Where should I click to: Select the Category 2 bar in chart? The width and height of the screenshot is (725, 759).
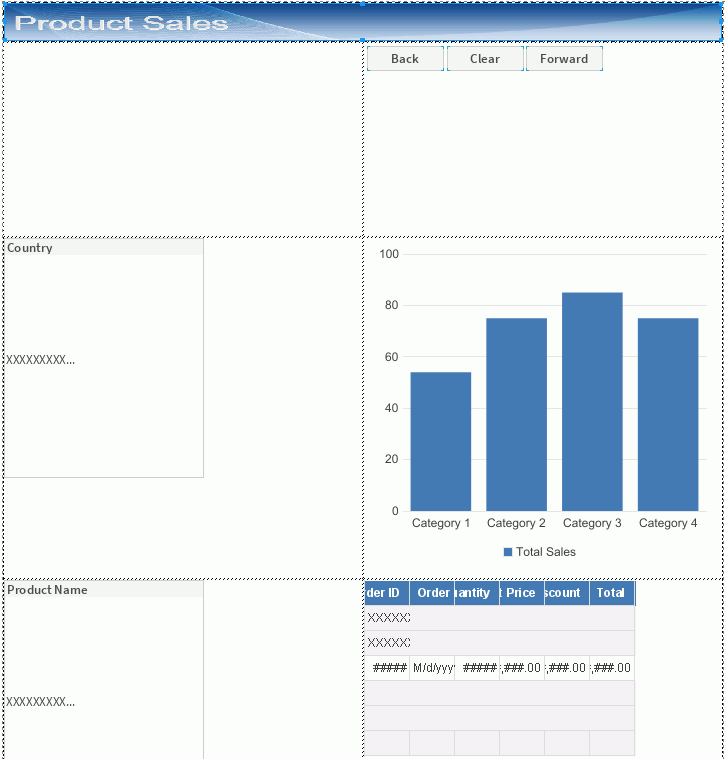[x=516, y=414]
